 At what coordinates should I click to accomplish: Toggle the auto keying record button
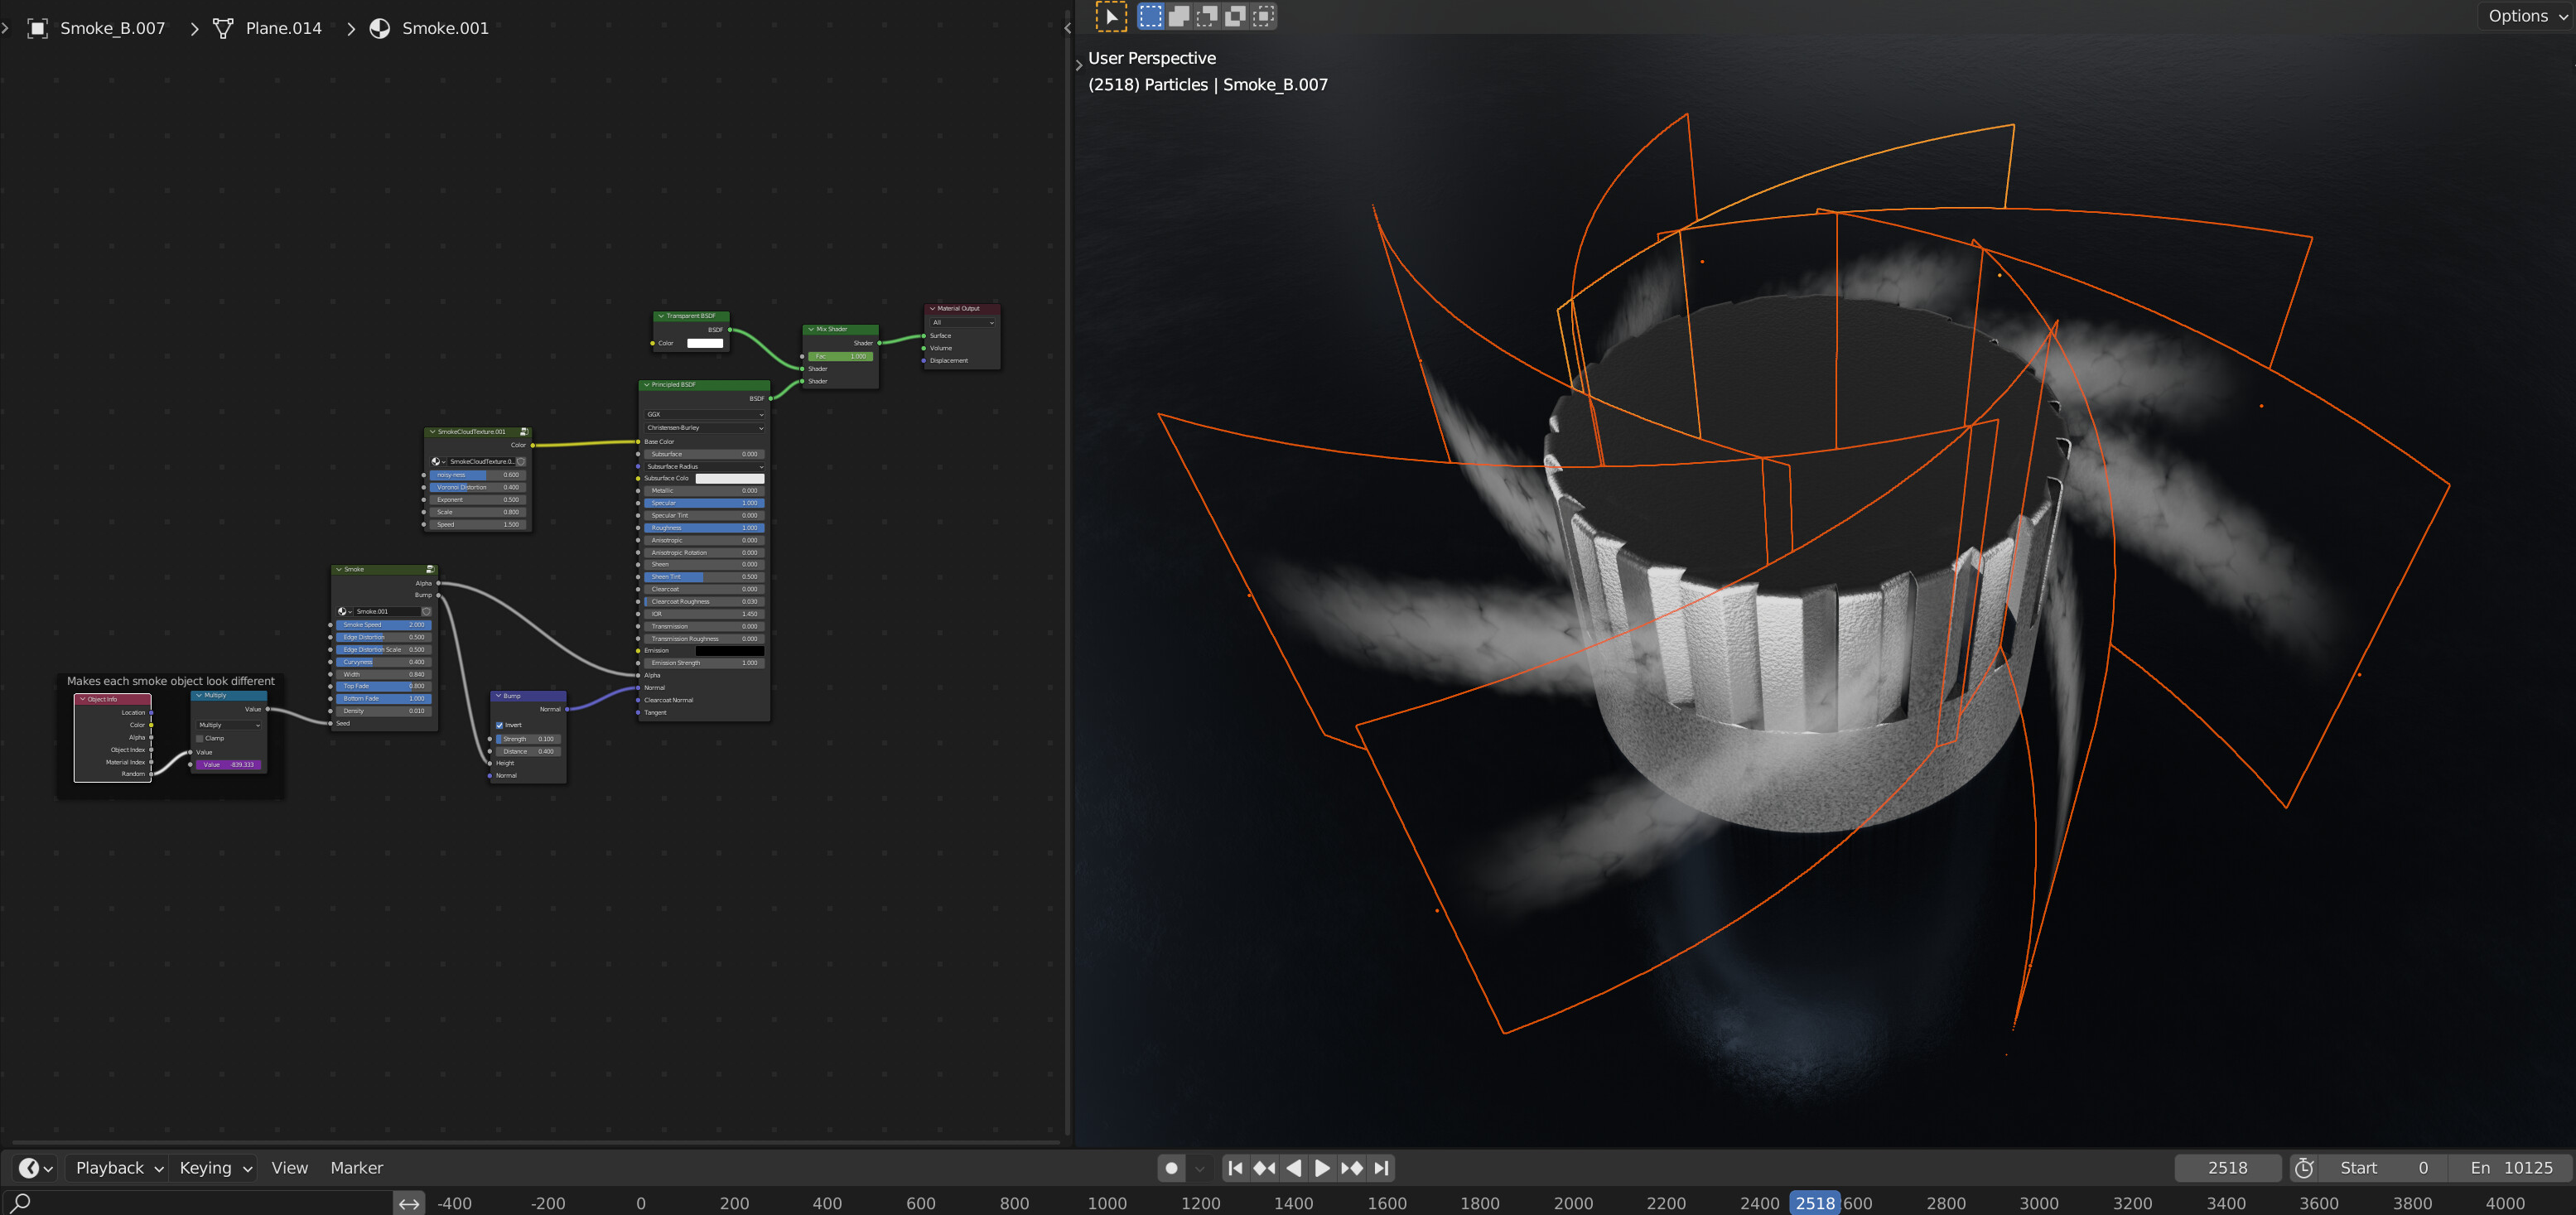point(1172,1167)
